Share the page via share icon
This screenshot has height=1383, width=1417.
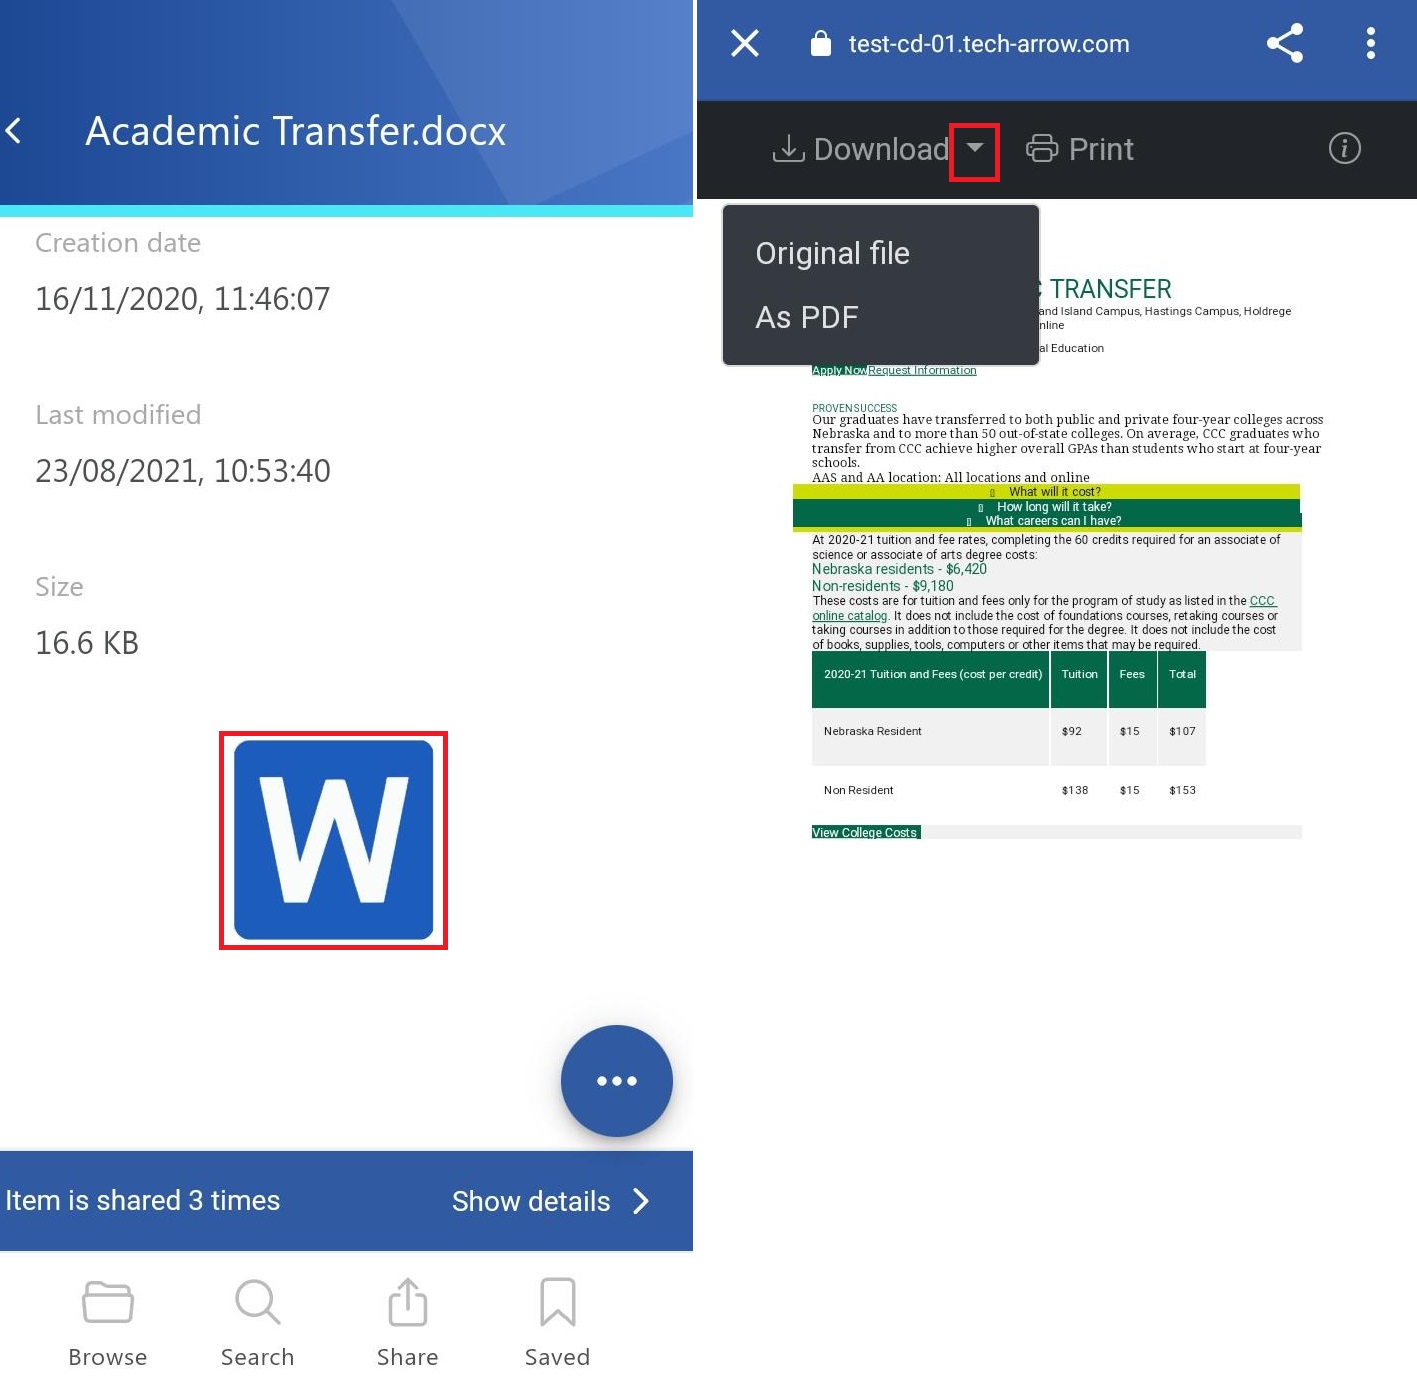[x=1285, y=43]
